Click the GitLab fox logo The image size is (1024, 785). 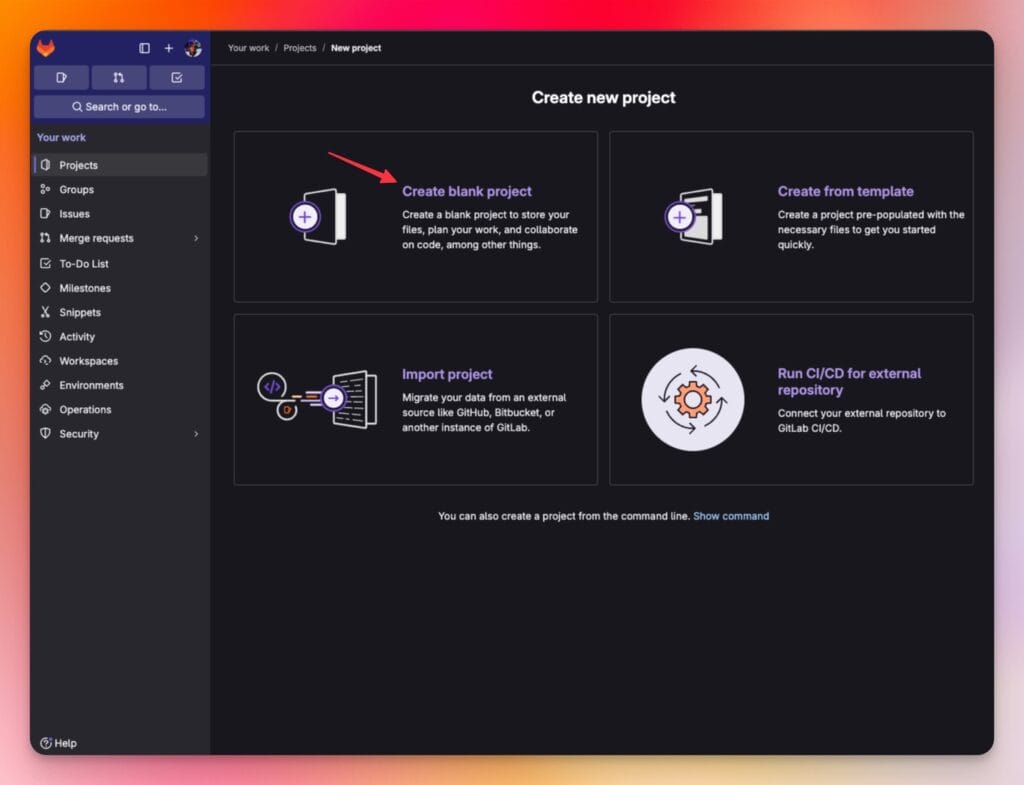46,48
